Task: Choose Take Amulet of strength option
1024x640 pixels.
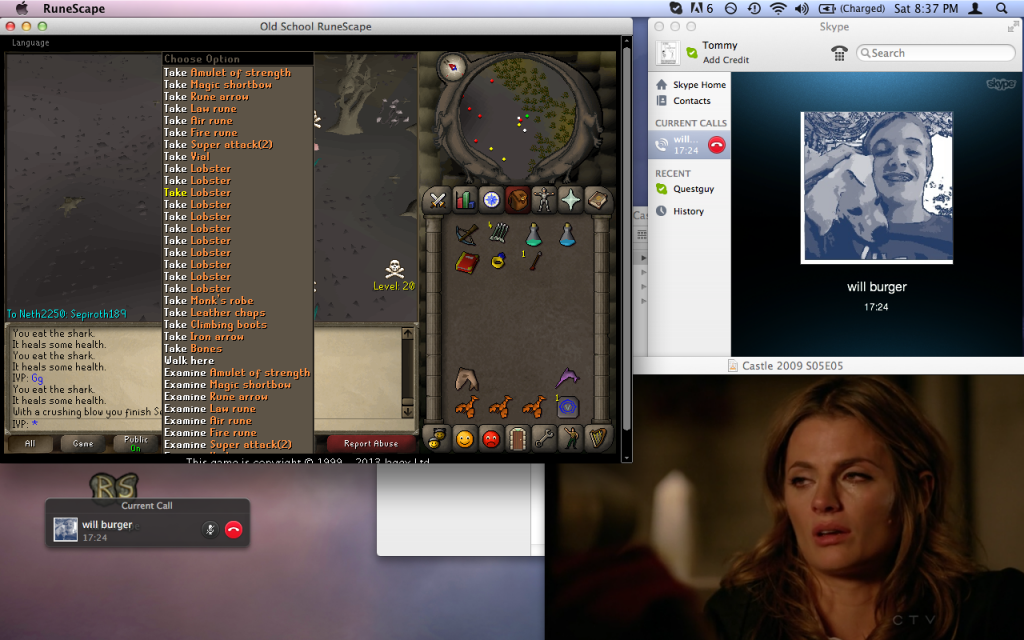Action: (227, 73)
